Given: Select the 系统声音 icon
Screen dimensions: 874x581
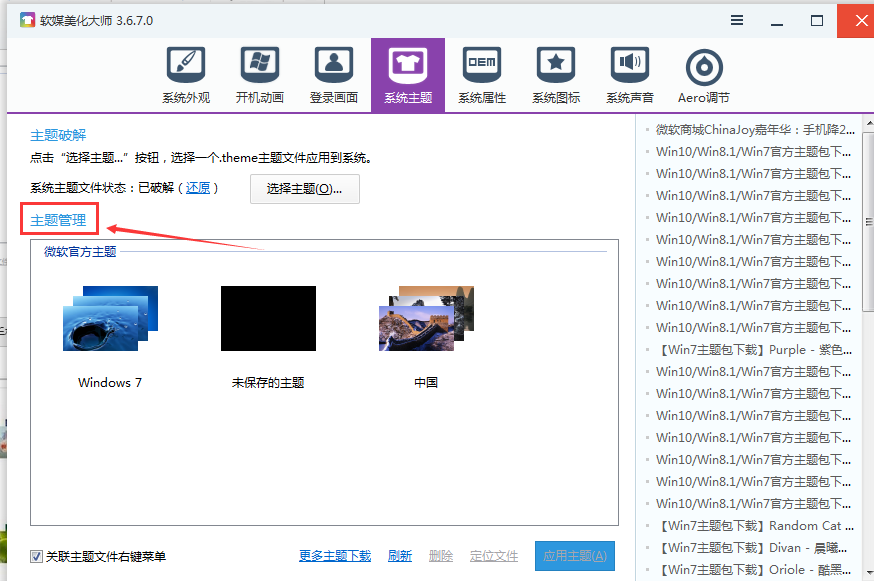Looking at the screenshot, I should (x=629, y=73).
